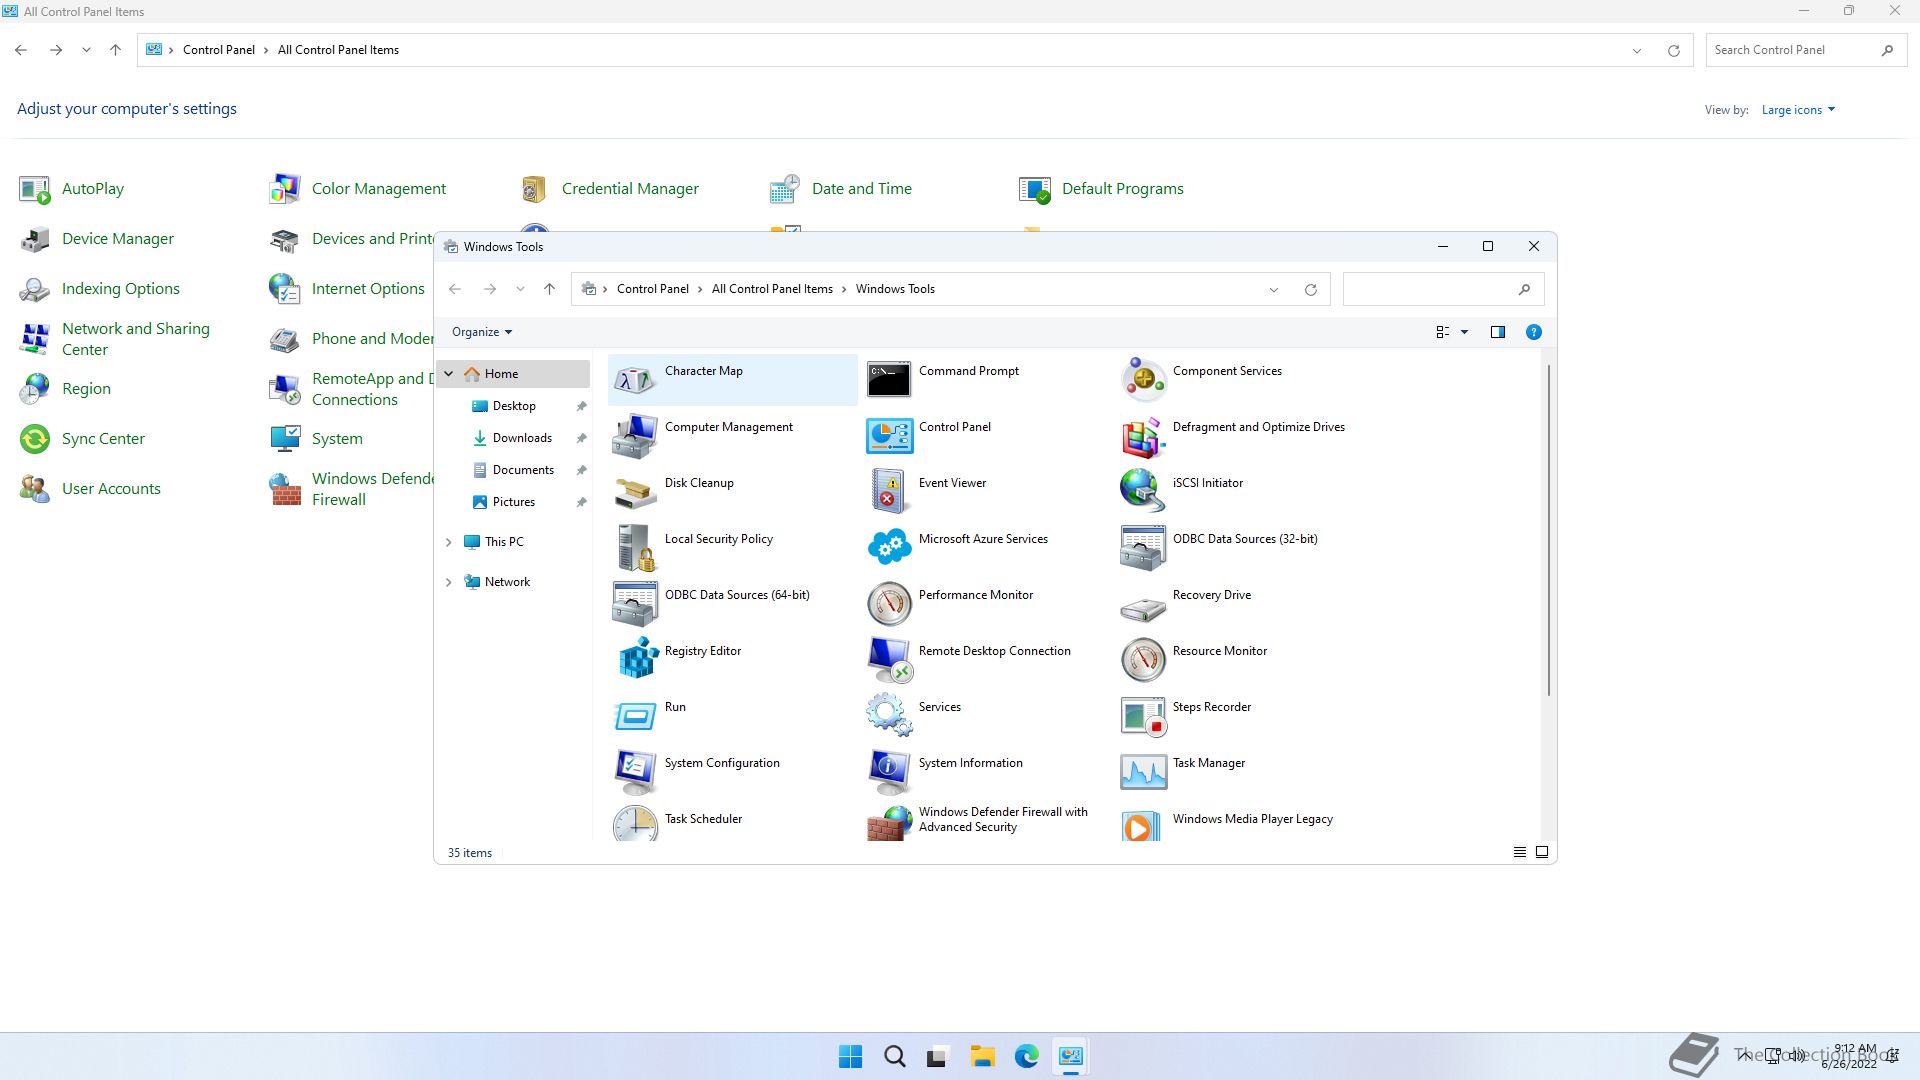Screen dimensions: 1920x1080
Task: Open the Command Prompt icon
Action: click(x=889, y=379)
